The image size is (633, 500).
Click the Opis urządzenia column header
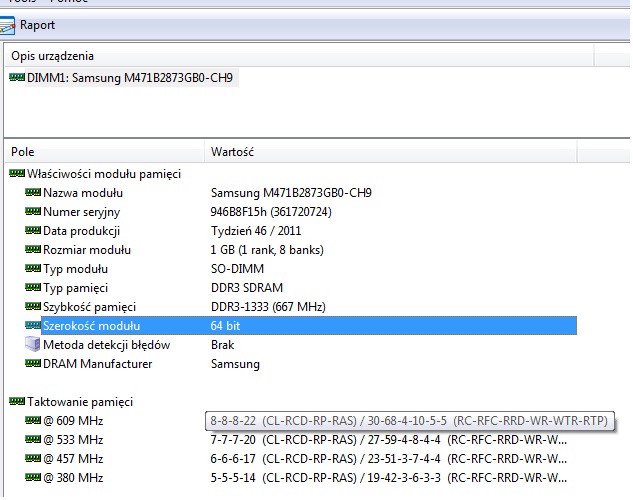pos(52,56)
